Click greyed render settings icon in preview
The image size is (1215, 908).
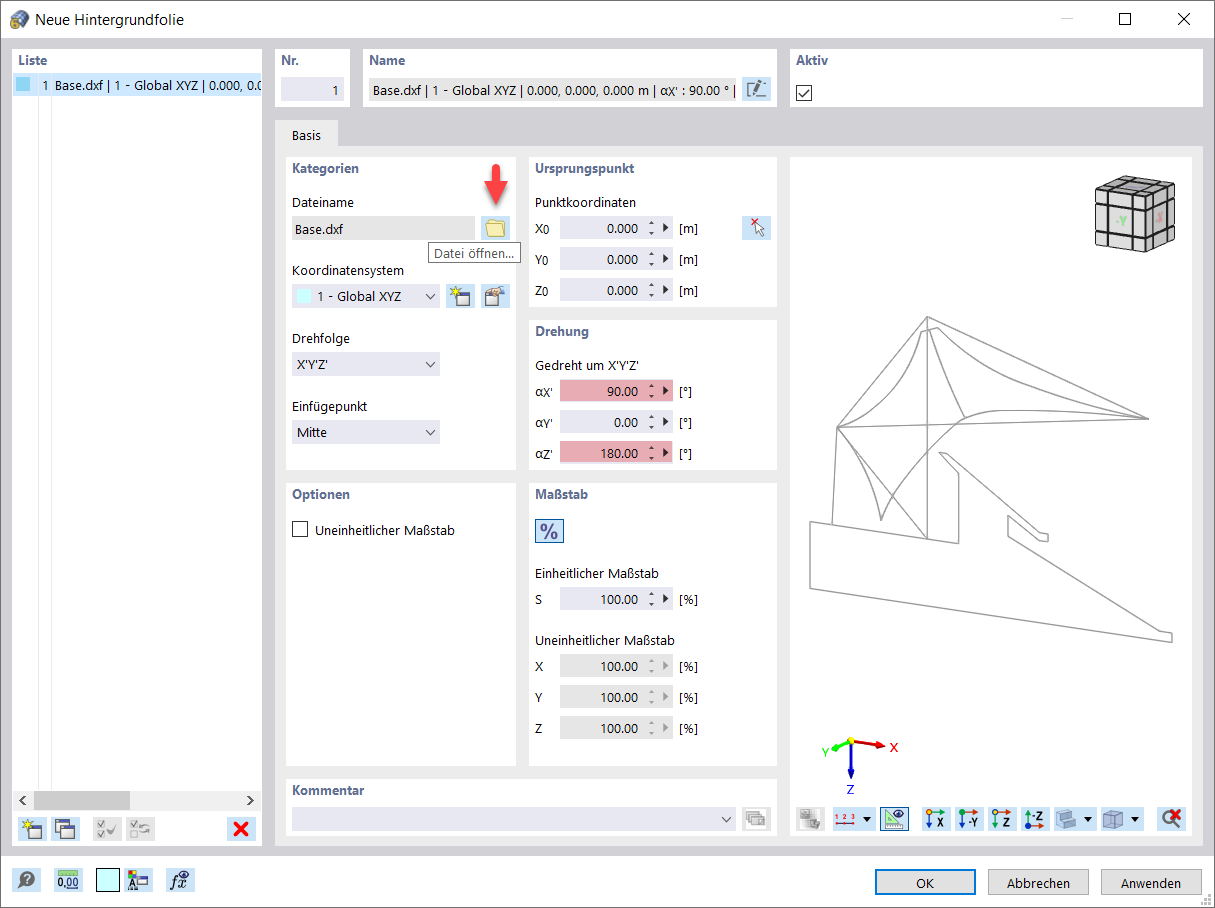[x=810, y=819]
